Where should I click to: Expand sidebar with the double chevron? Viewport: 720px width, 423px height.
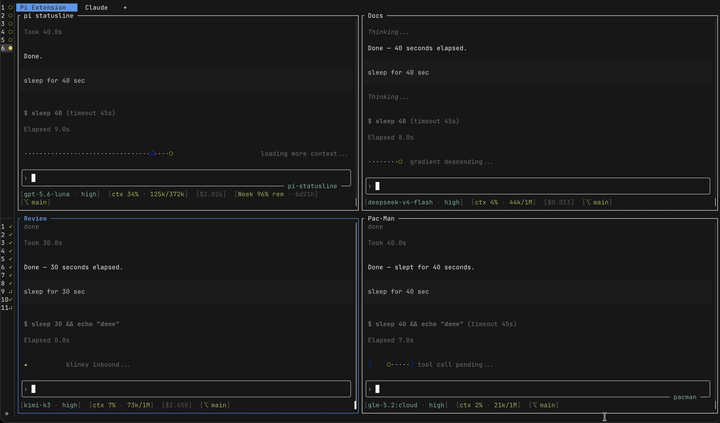coord(6,413)
